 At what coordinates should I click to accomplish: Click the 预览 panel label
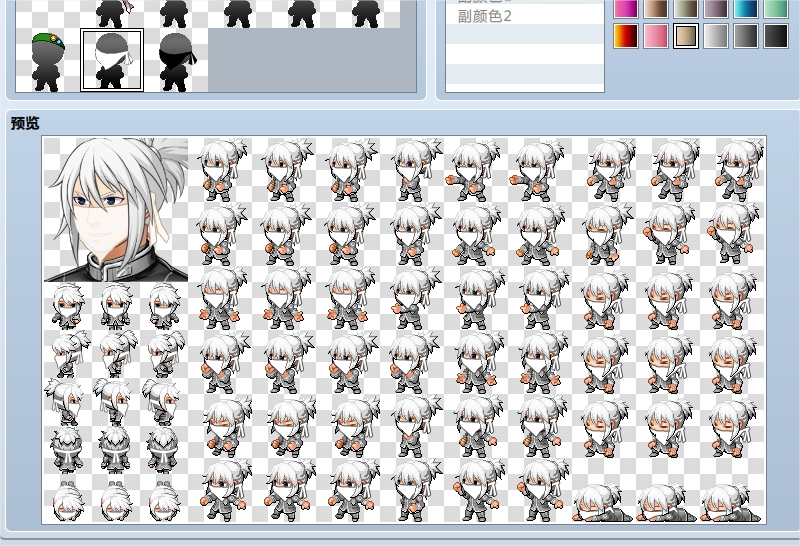[x=25, y=123]
